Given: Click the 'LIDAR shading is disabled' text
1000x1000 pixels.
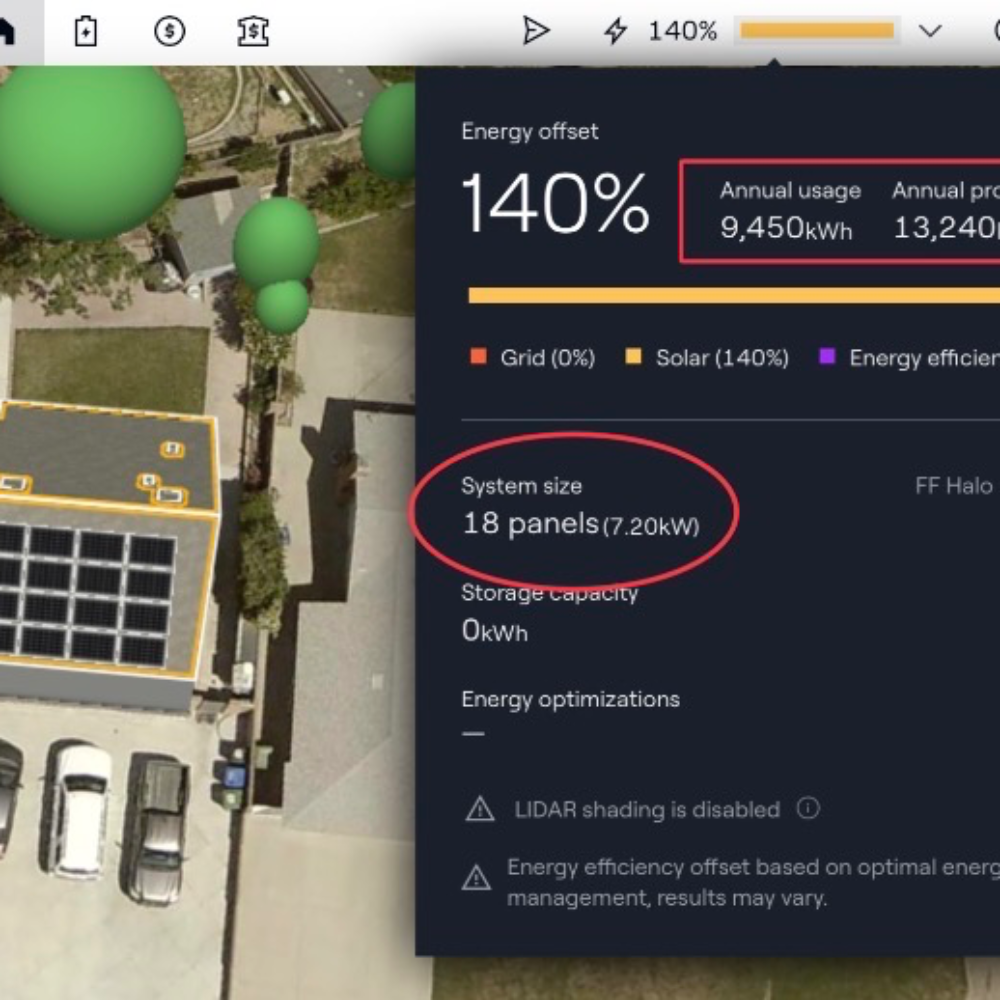Looking at the screenshot, I should click(647, 809).
